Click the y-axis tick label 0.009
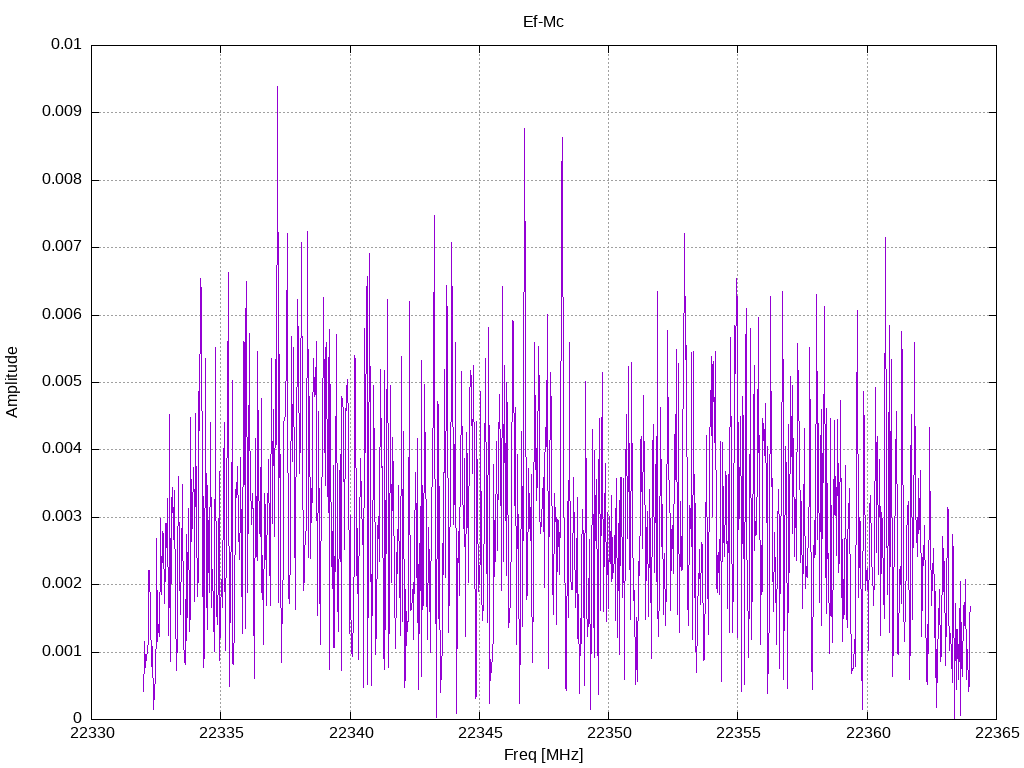Viewport: 1024px width, 768px height. coord(62,111)
